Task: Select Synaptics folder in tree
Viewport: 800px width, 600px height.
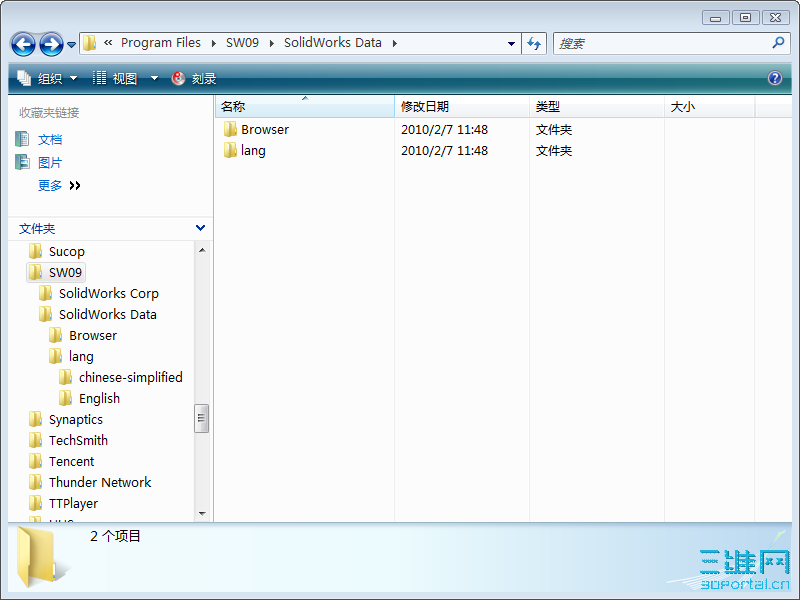Action: (76, 419)
